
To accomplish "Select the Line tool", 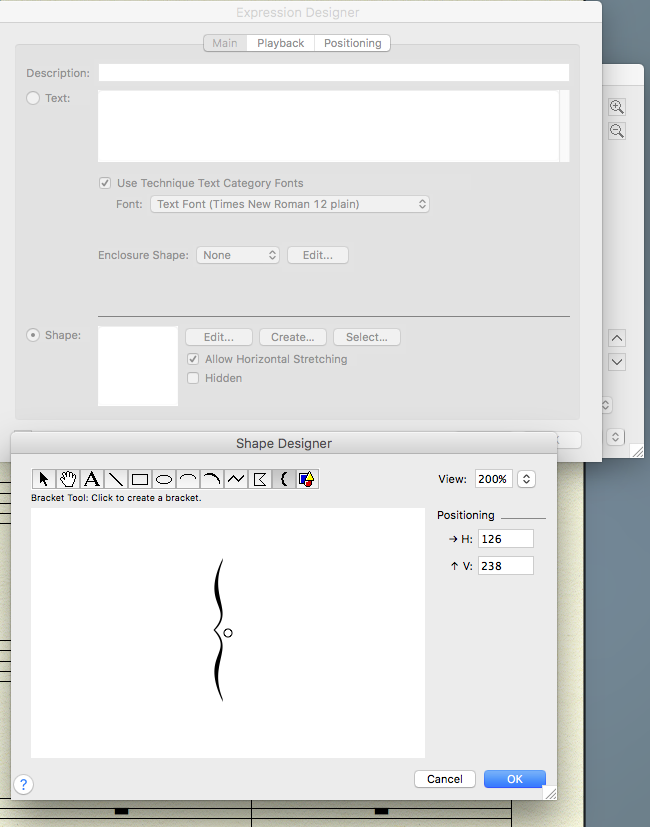I will pyautogui.click(x=116, y=479).
